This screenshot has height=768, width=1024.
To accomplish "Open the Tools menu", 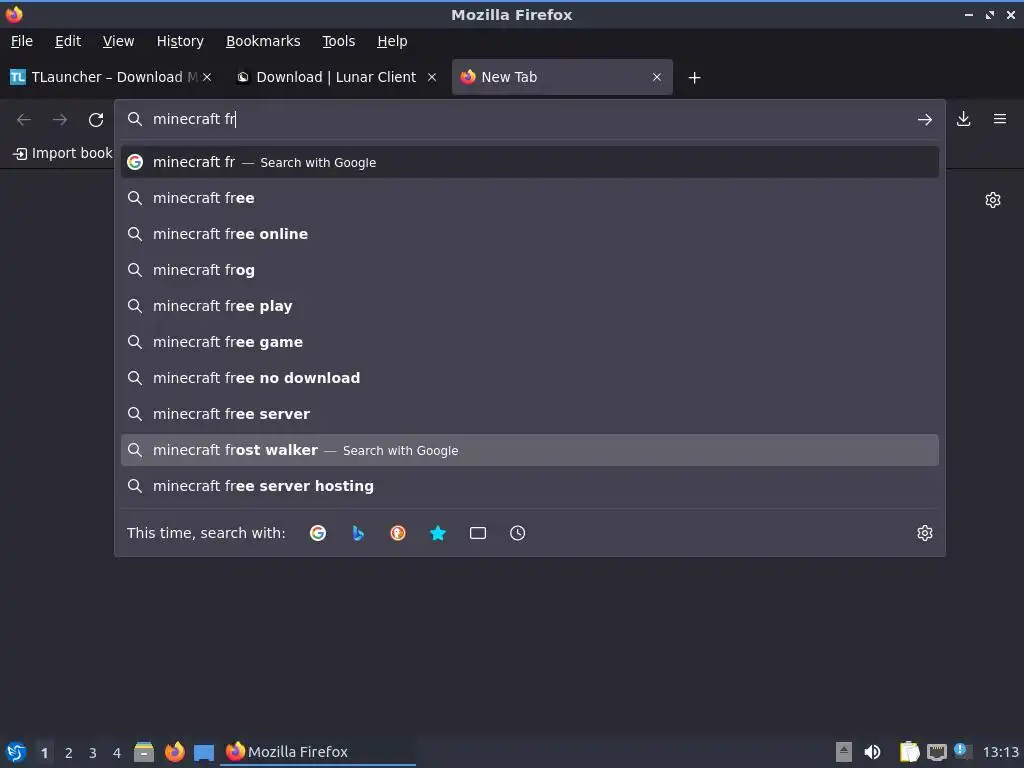I will [x=338, y=41].
